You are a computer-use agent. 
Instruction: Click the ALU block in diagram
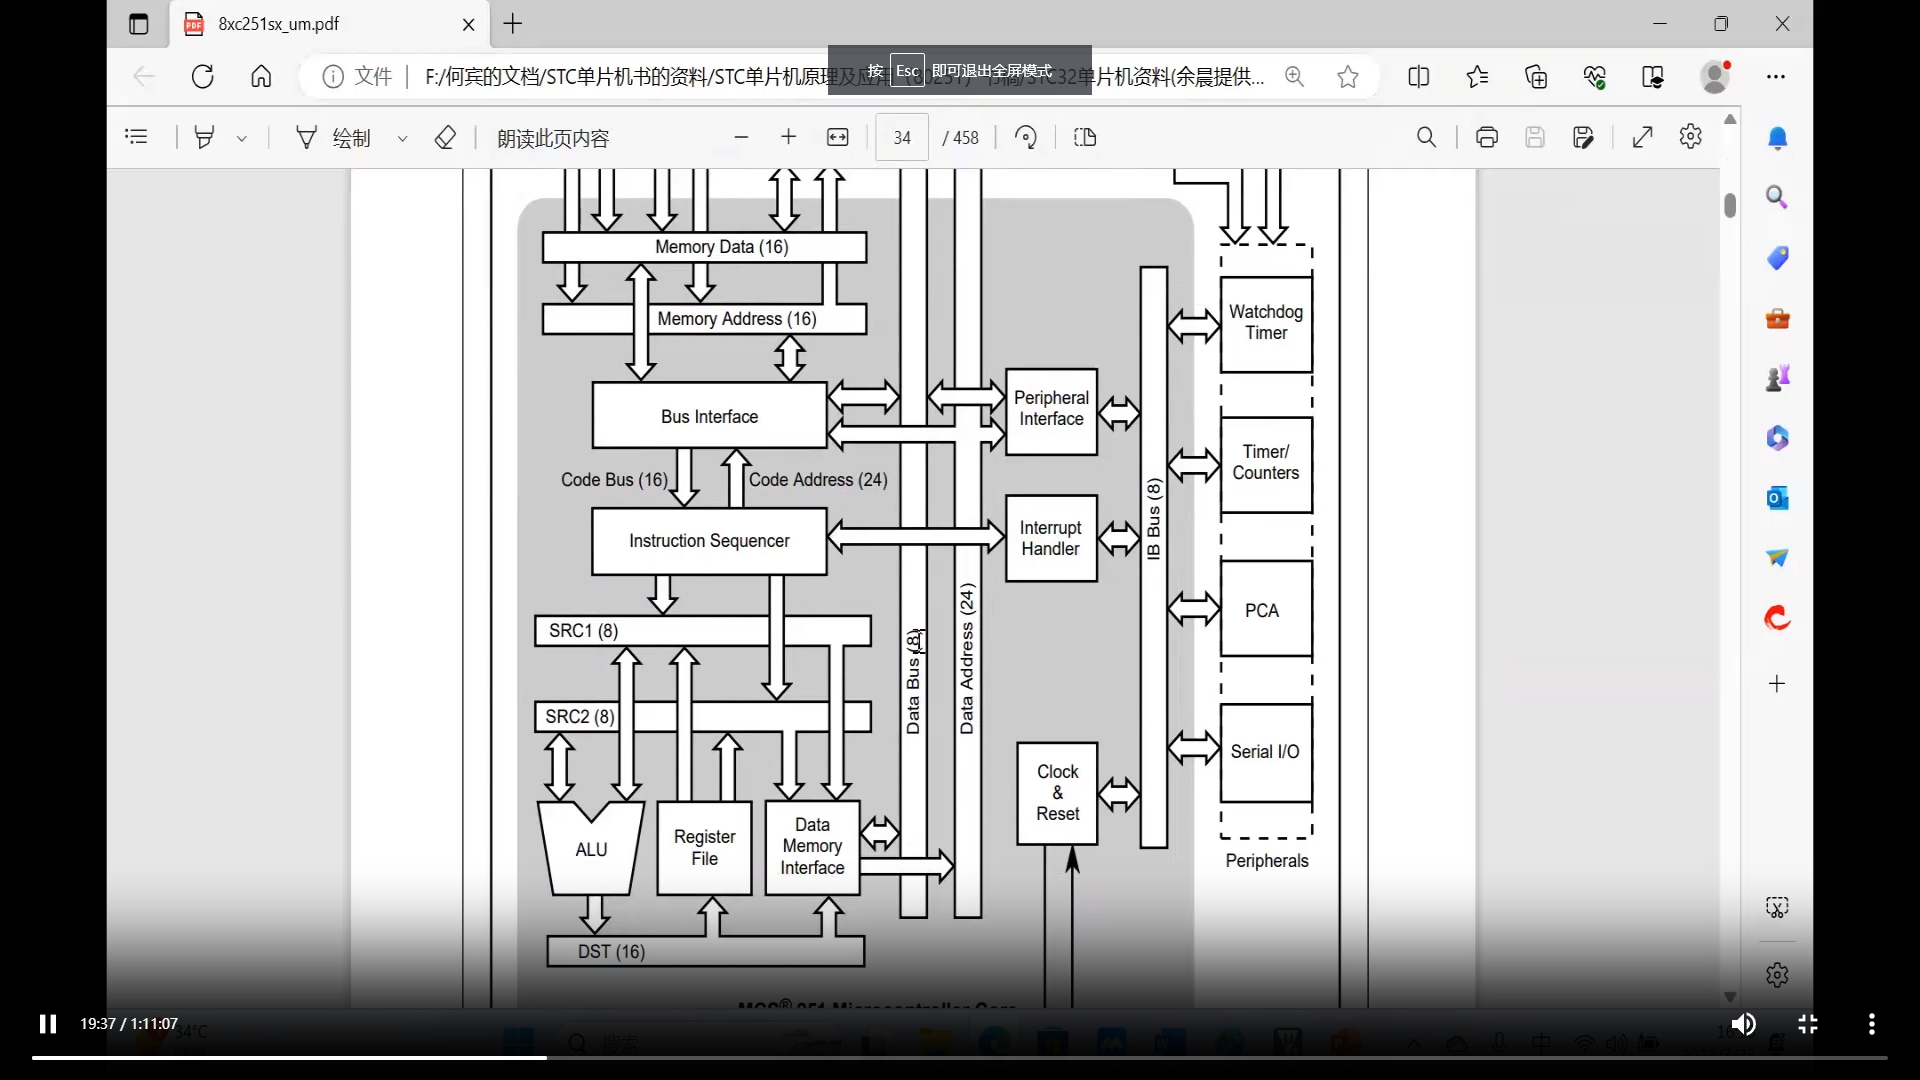(591, 849)
